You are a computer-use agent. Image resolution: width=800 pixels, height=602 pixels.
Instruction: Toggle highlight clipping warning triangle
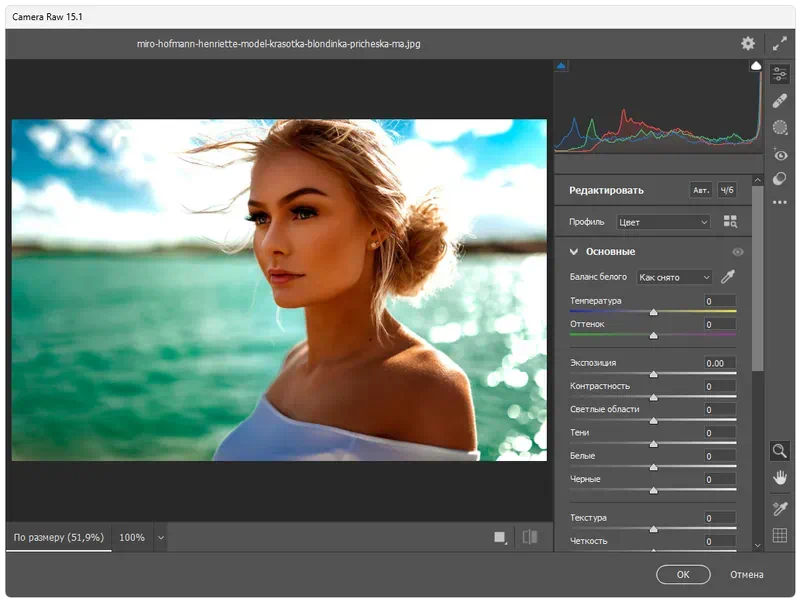[x=756, y=66]
